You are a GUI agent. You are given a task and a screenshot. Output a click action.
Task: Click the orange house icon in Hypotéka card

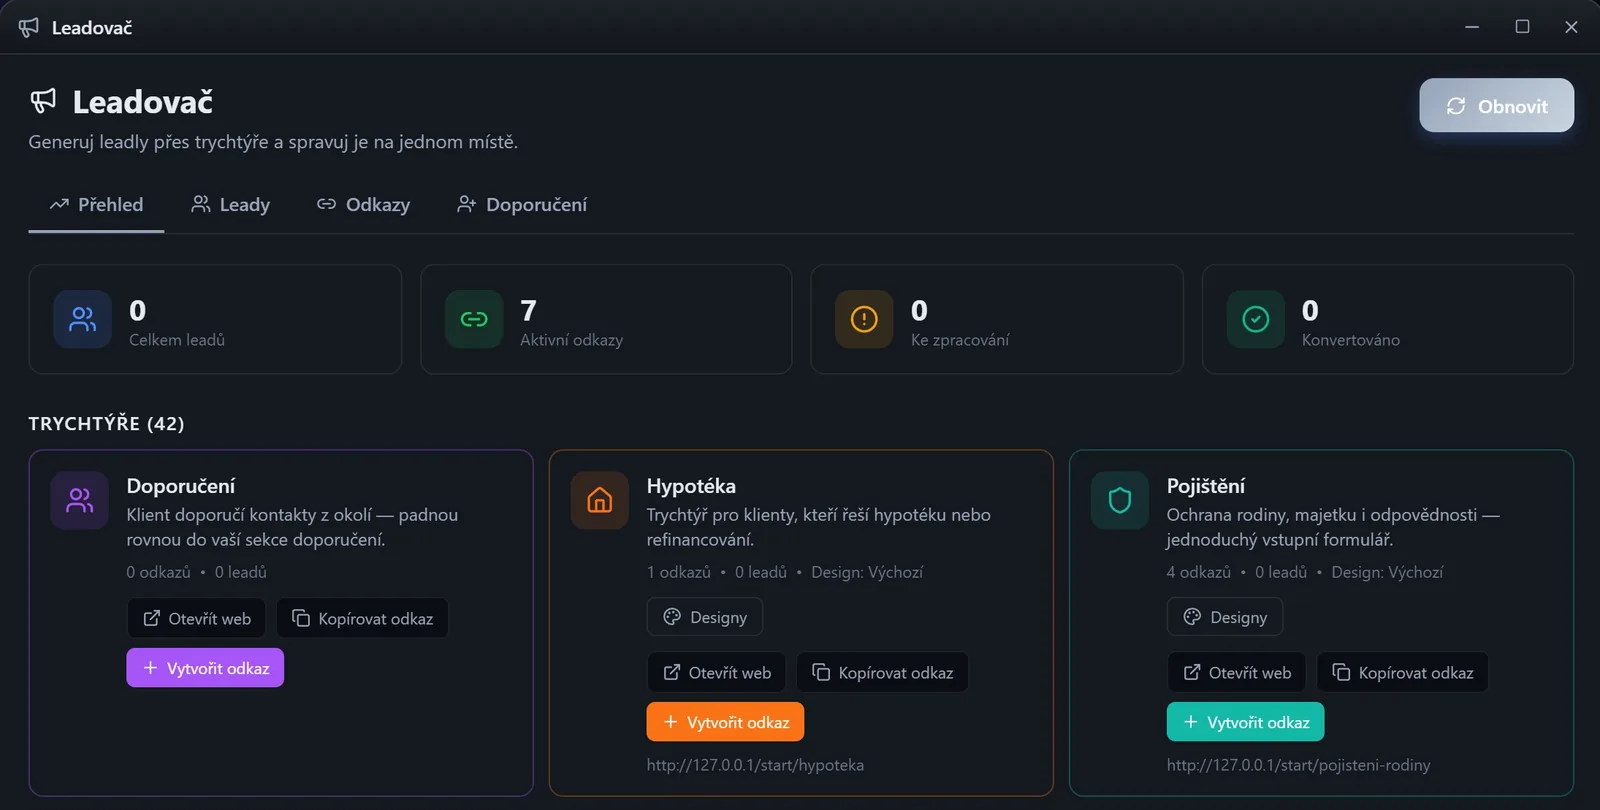coord(600,500)
